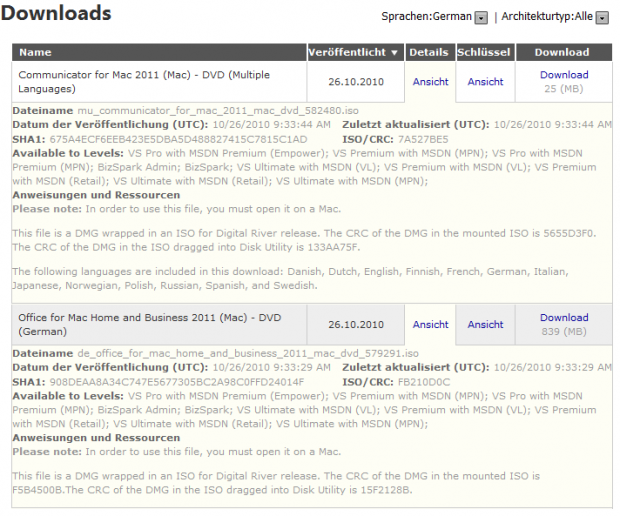Click the filename mu_communicator_for_mac_2011_mac_dvd_582480.iso
The image size is (620, 516).
click(x=218, y=111)
